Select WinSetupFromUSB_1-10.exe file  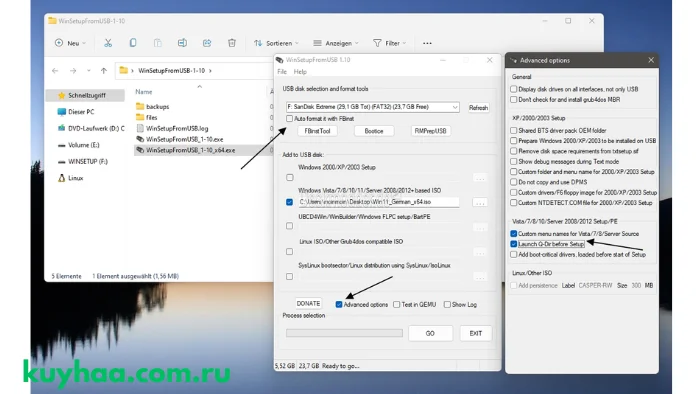click(184, 139)
